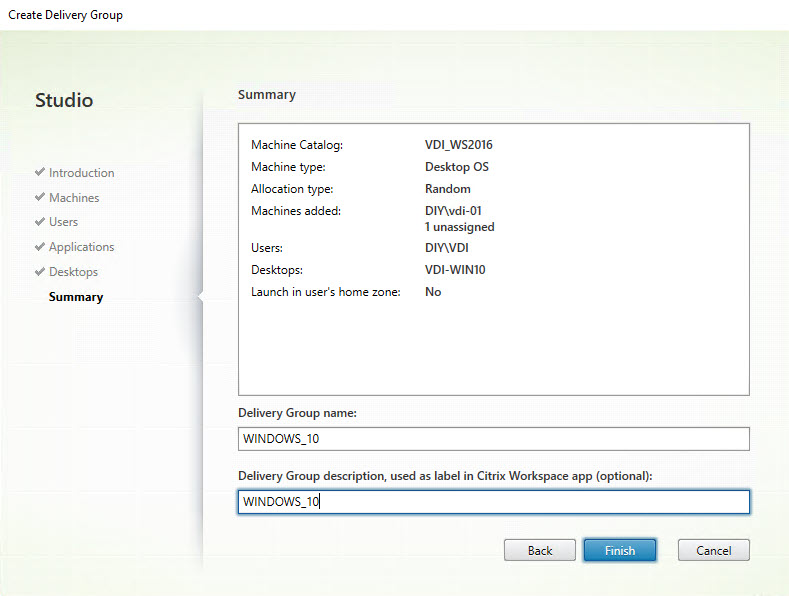Focus the Delivery Group name field

[493, 439]
